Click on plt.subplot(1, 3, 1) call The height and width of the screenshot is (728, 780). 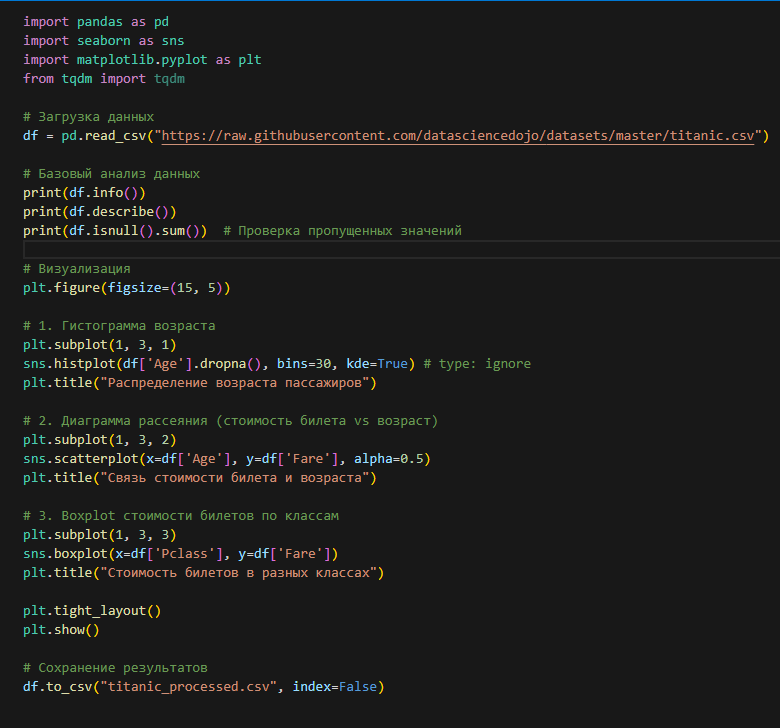[x=100, y=345]
